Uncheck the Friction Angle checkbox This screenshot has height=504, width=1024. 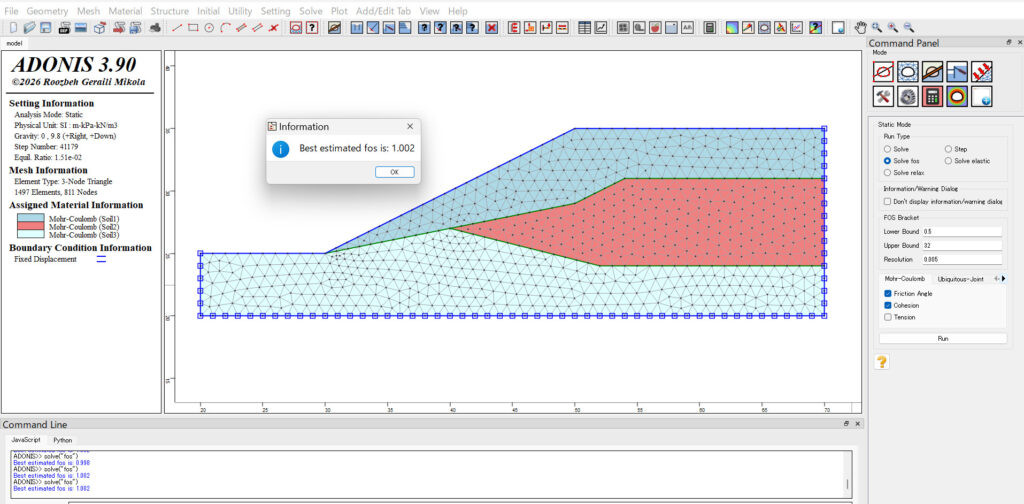[888, 293]
